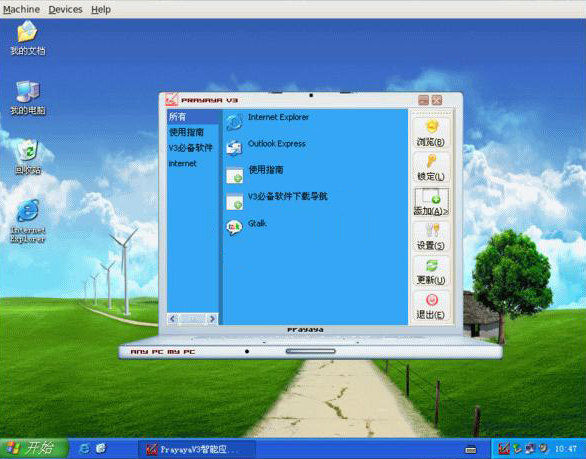Click the Gtalk speech bubble icon
Viewport: 586px width, 459px height.
(x=234, y=227)
